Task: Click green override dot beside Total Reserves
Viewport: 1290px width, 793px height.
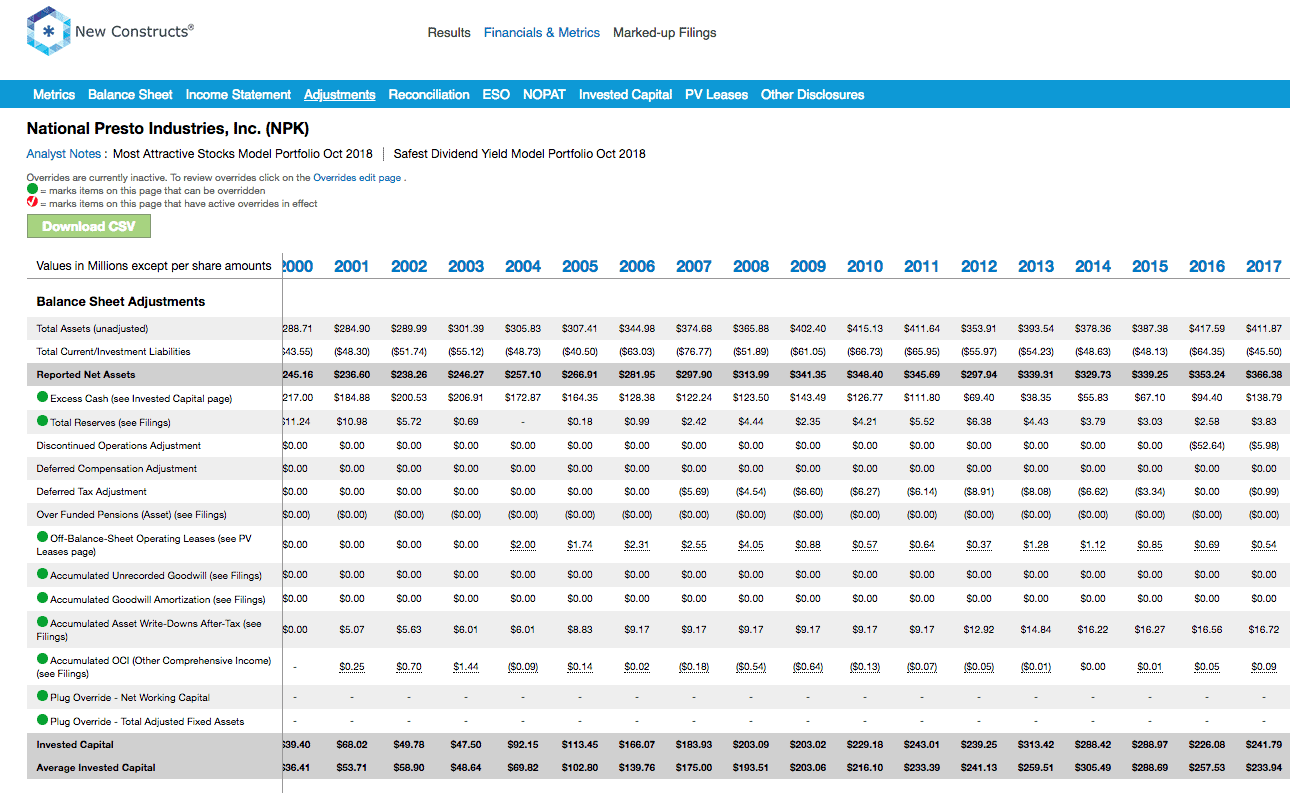Action: tap(42, 421)
